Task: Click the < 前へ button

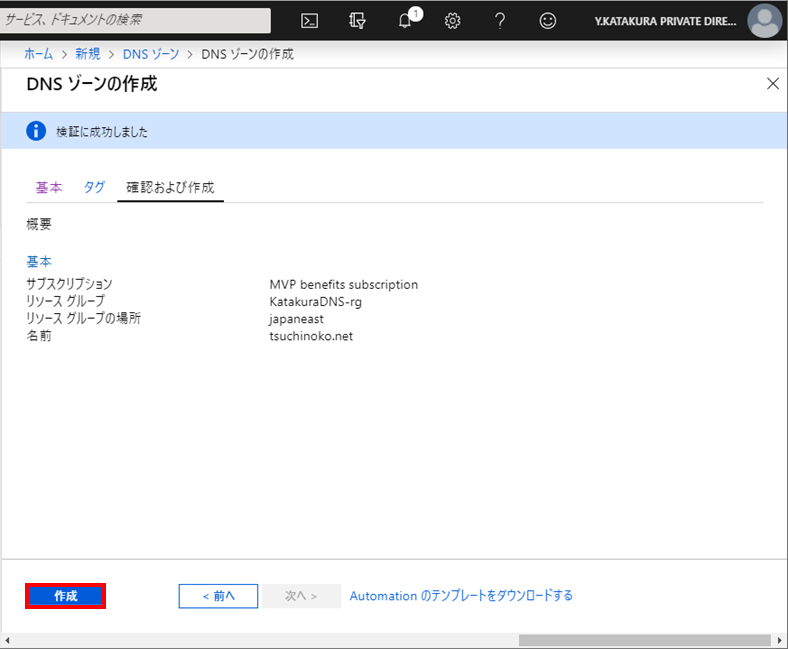Action: coord(218,596)
